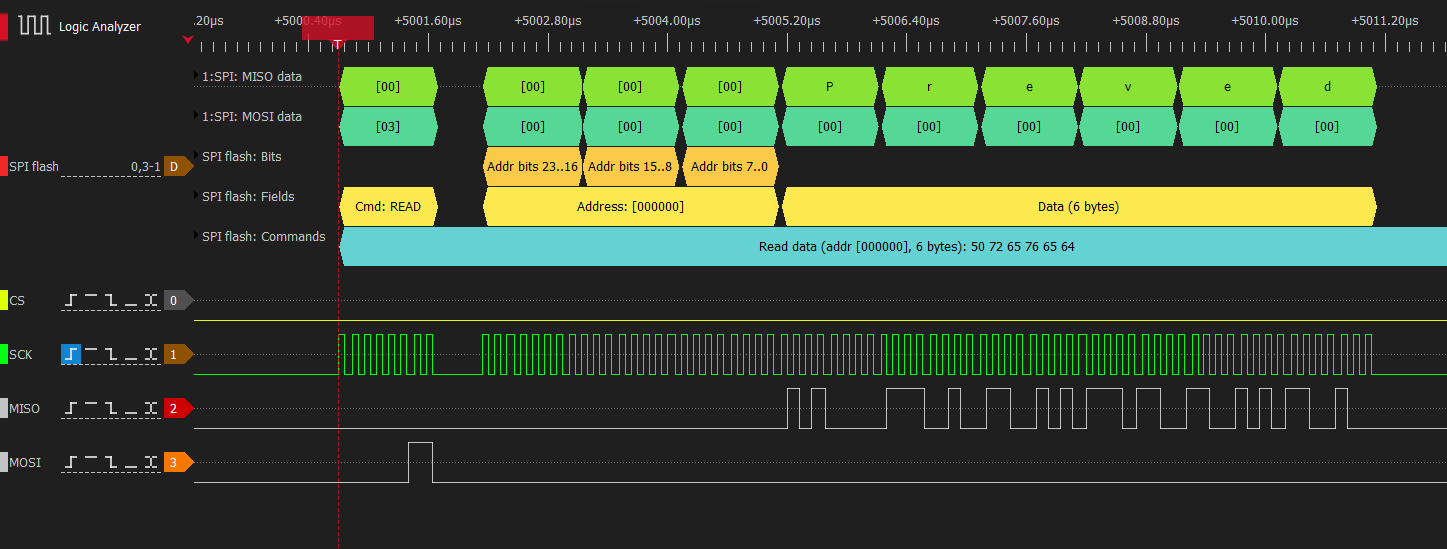
Task: Choose high level trigger for MOSI
Action: 91,462
